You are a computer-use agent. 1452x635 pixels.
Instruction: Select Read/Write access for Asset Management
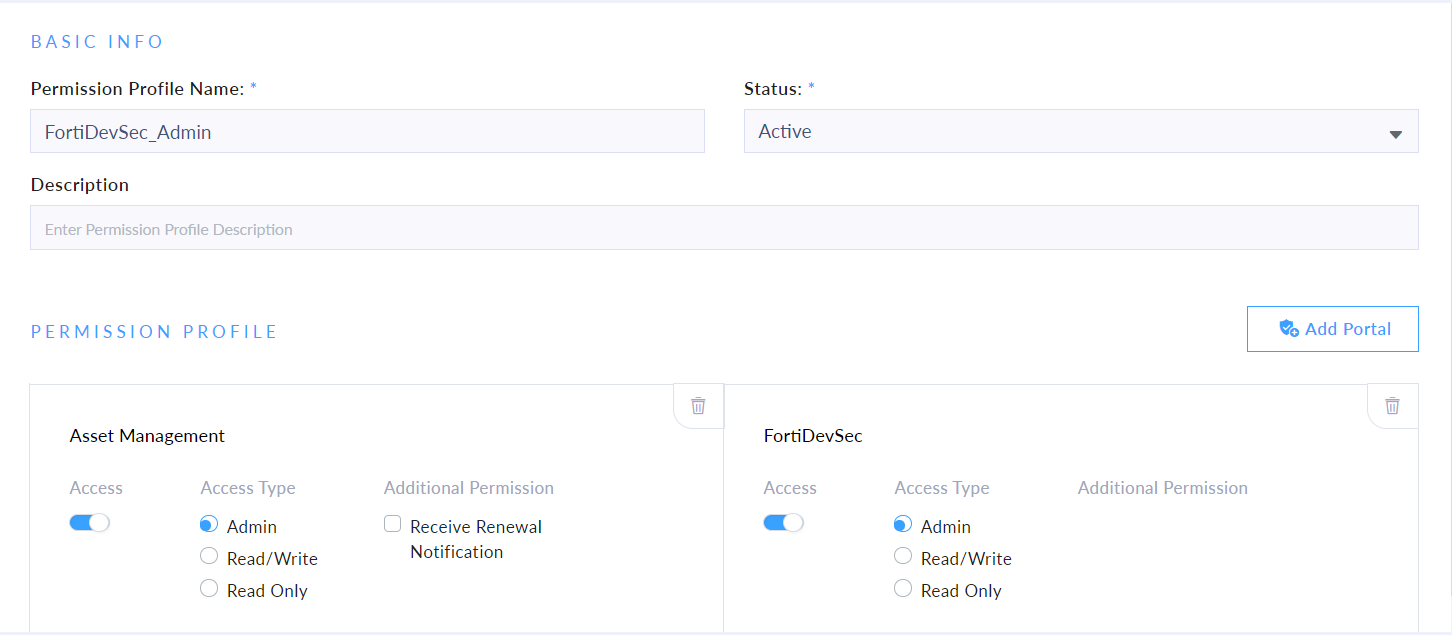pos(208,557)
